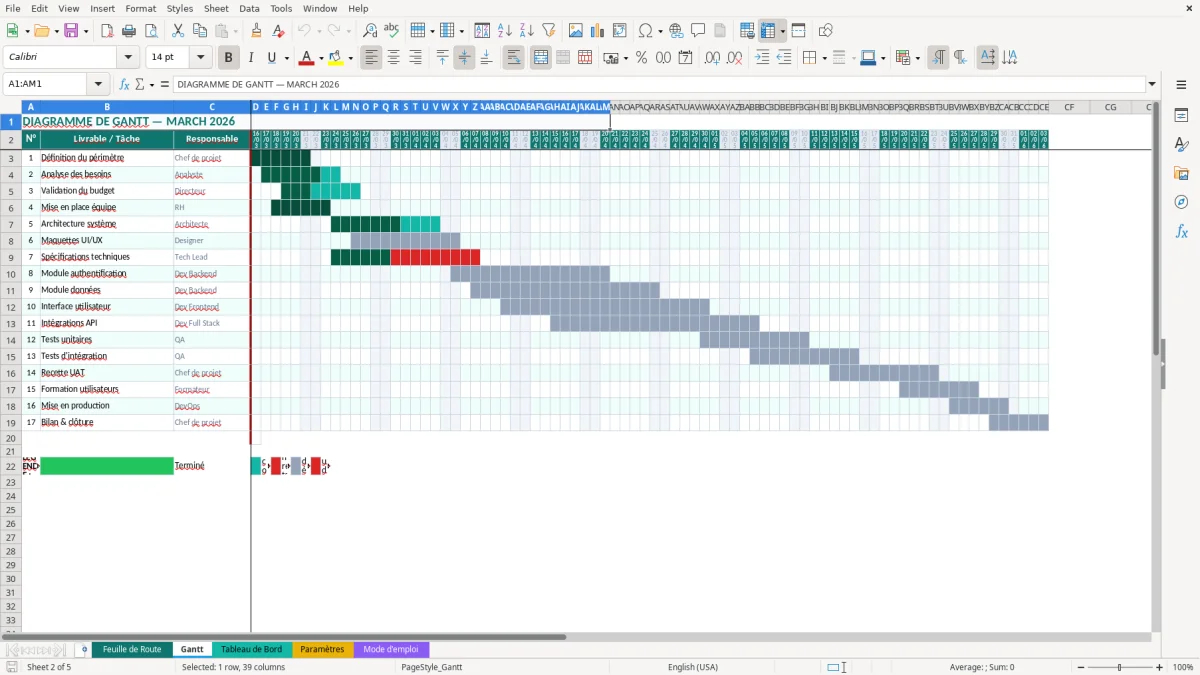Open the Open-file dropdown arrow
This screenshot has height=675, width=1200.
tap(56, 31)
